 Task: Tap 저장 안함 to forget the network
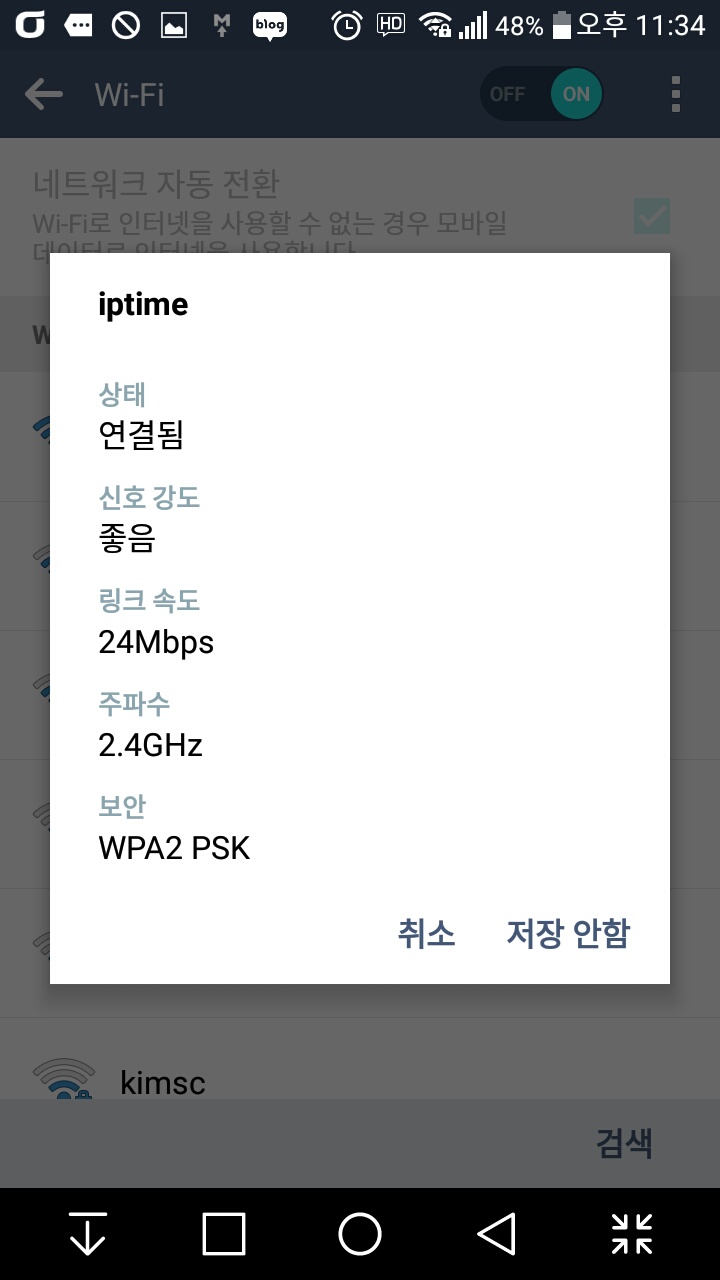[568, 933]
